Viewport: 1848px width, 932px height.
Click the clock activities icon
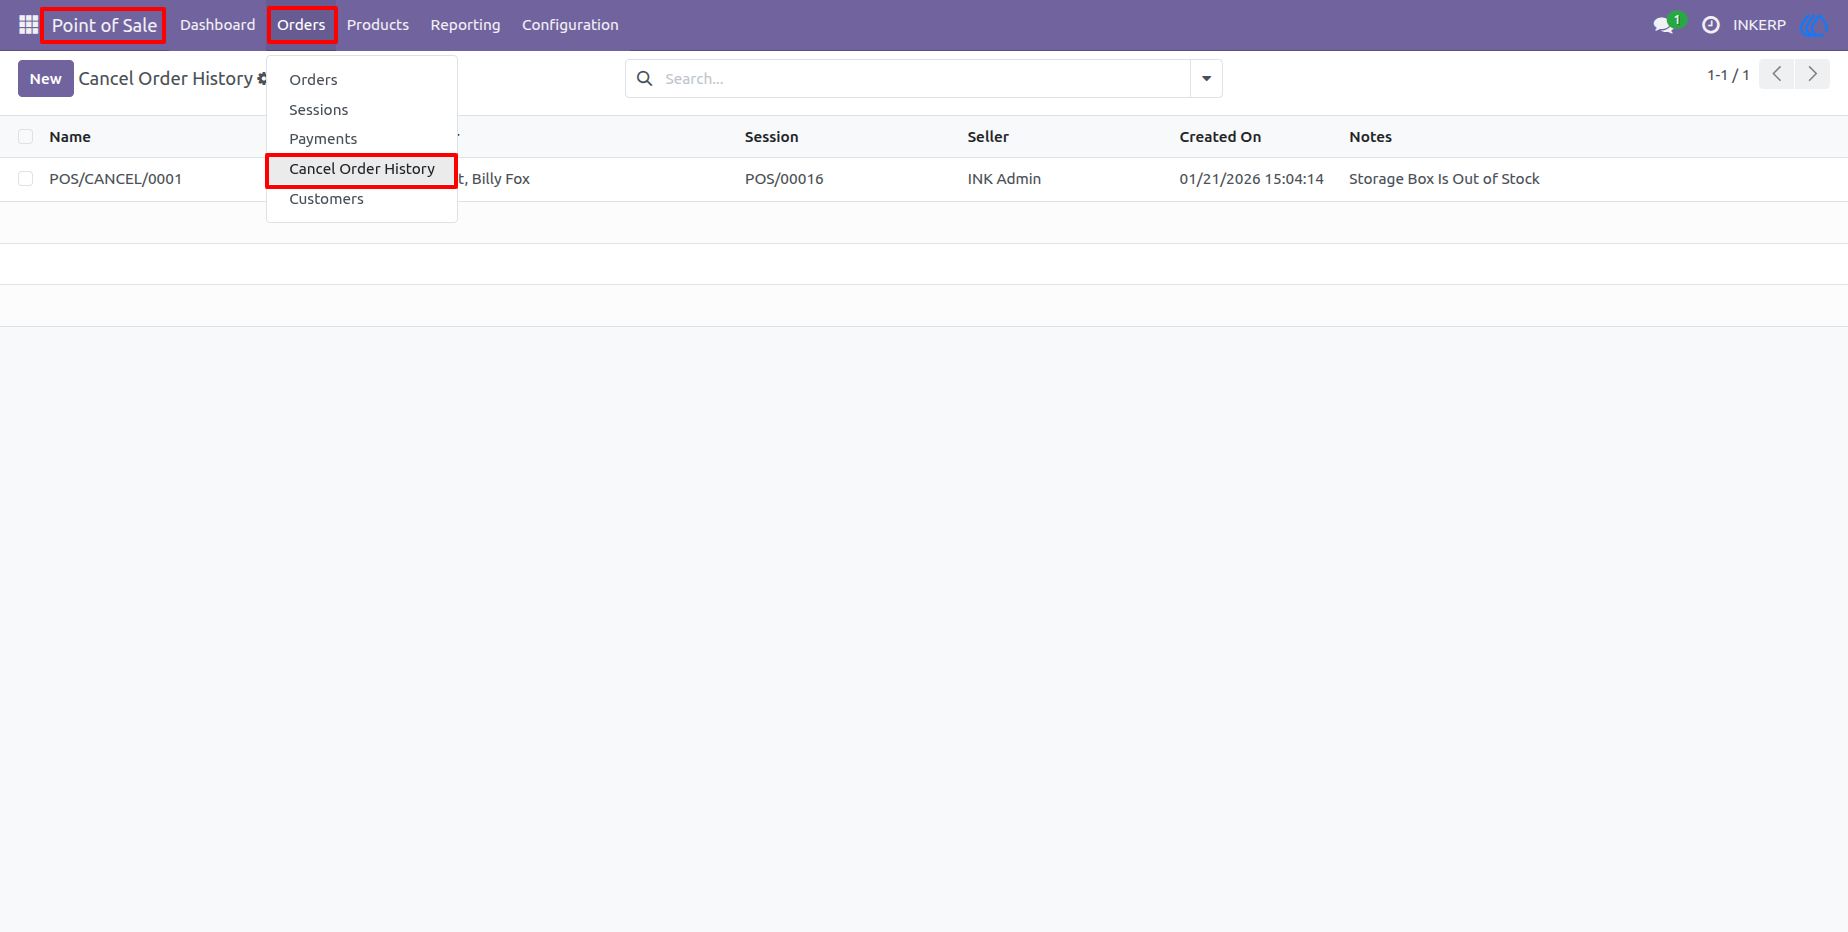point(1711,25)
